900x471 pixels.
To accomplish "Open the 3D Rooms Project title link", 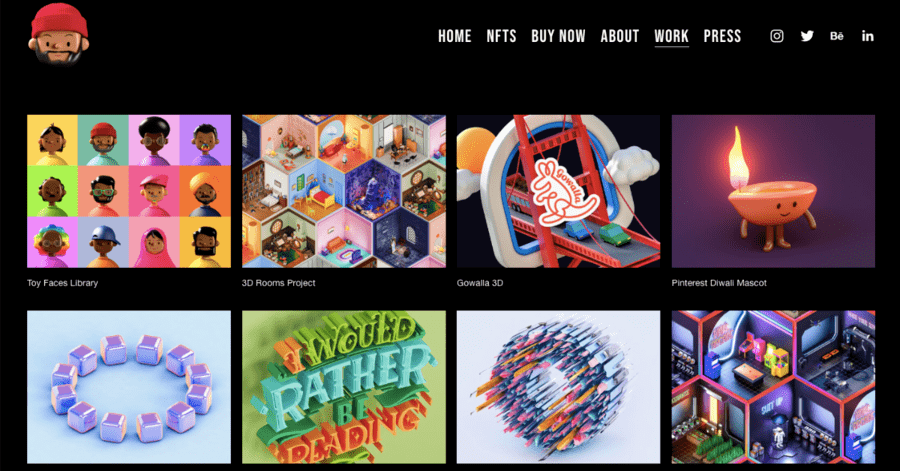I will [x=278, y=283].
